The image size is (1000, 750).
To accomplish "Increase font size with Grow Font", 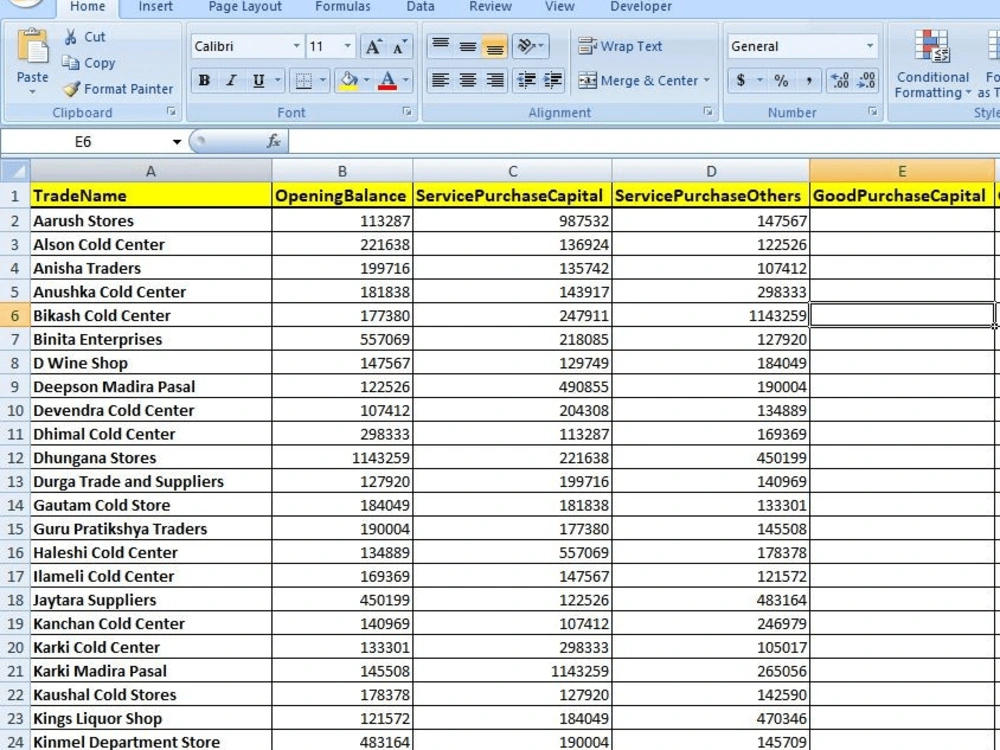I will (x=373, y=46).
